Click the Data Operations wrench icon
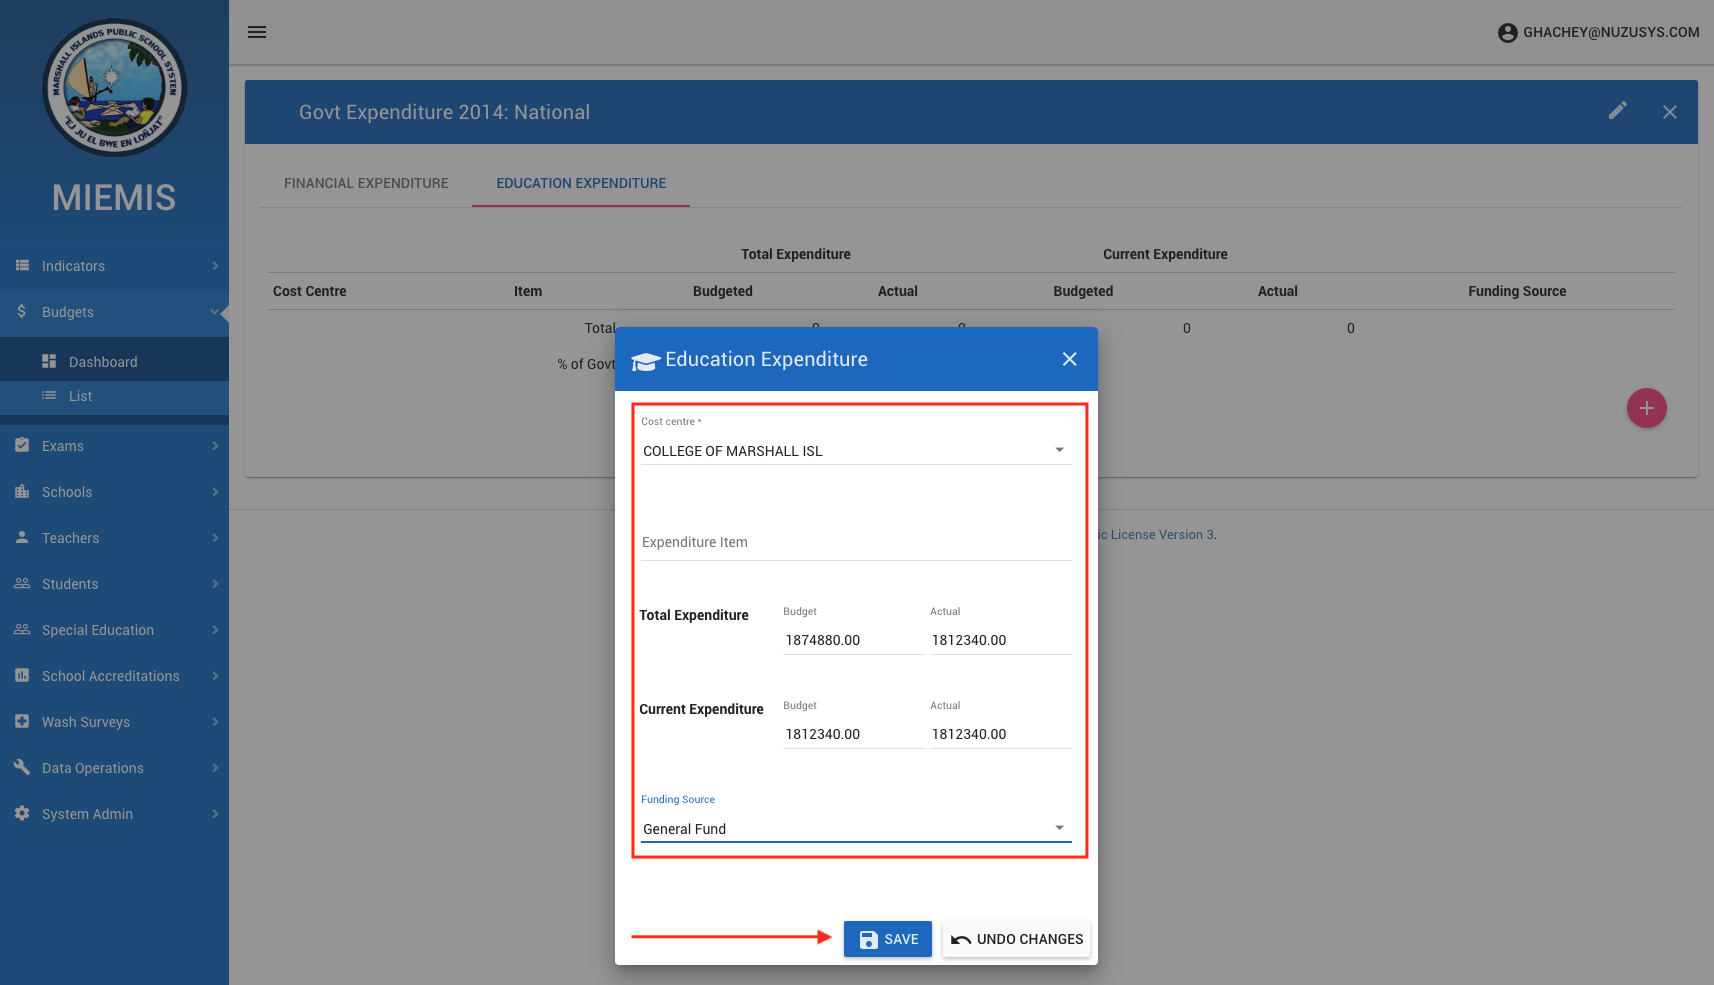Viewport: 1714px width, 985px height. pos(22,768)
